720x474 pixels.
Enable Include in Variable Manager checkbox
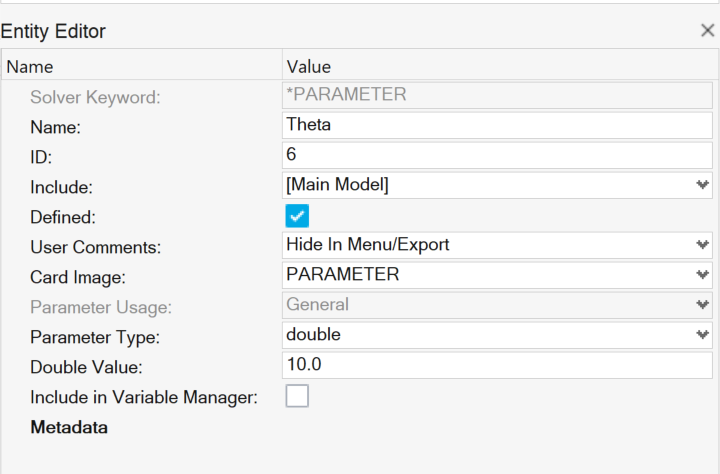click(297, 396)
